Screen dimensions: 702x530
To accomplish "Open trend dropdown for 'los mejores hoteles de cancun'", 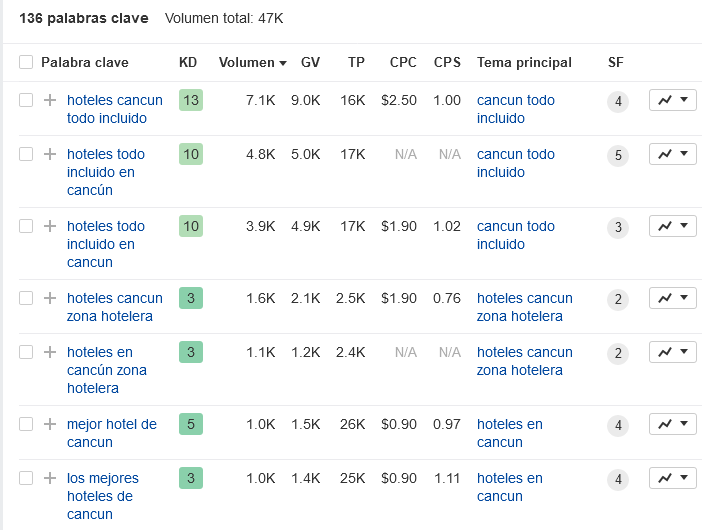I will 673,478.
